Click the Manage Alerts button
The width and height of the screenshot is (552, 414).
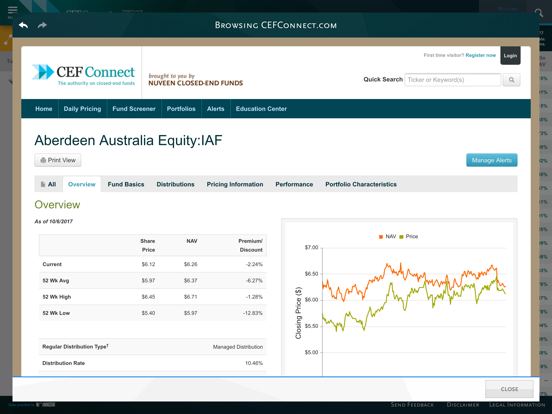point(492,160)
